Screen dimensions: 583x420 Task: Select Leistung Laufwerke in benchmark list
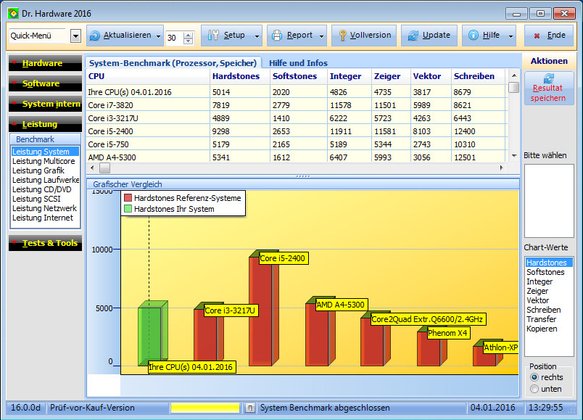[45, 180]
